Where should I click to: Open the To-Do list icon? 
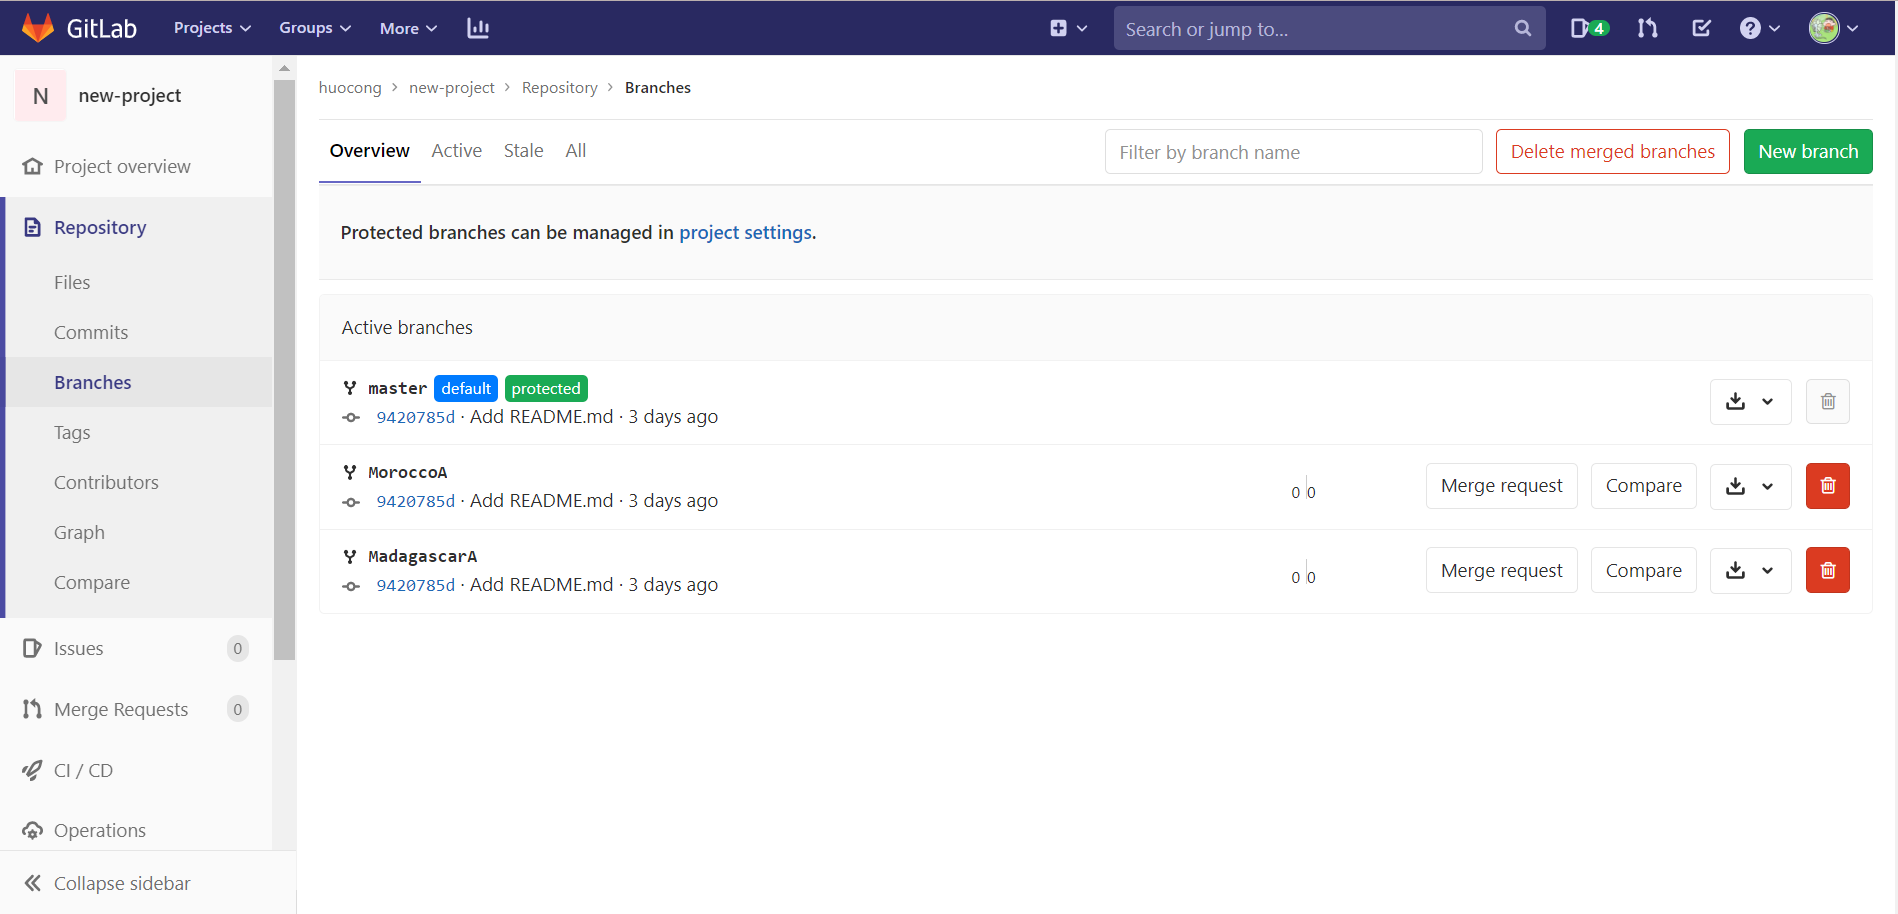(x=1701, y=28)
